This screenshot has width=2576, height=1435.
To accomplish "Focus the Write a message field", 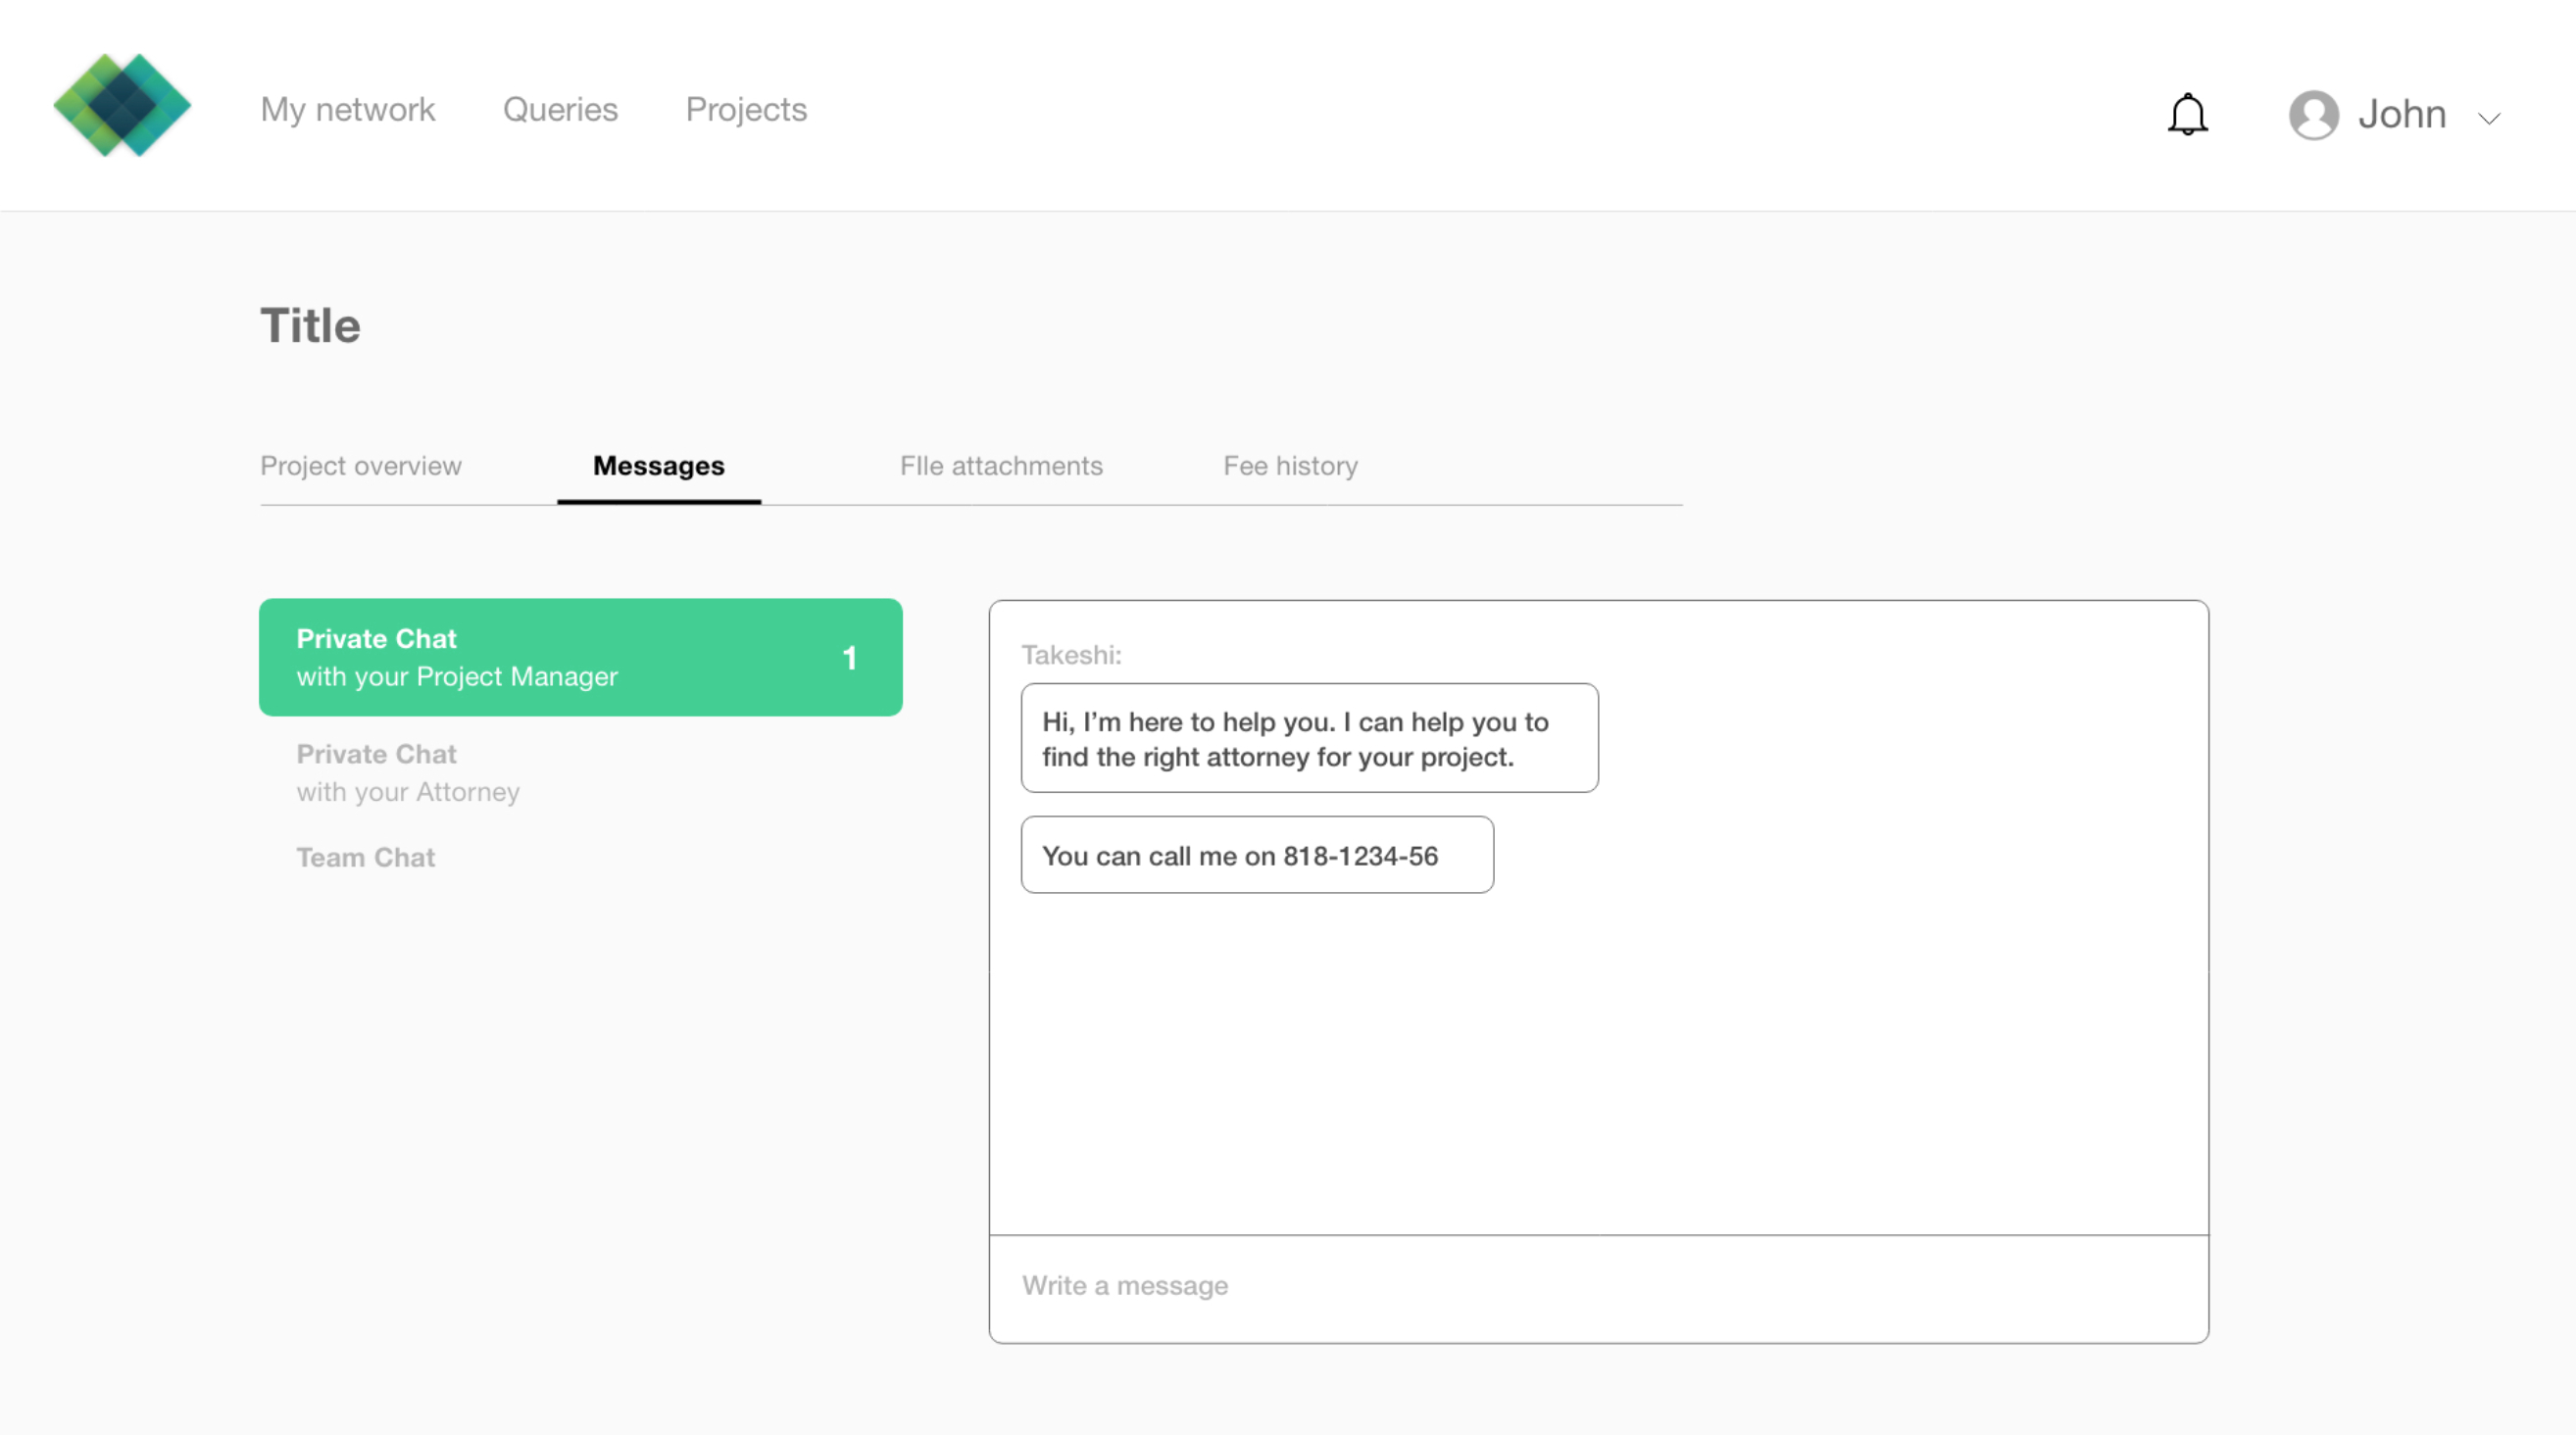I will click(1598, 1287).
